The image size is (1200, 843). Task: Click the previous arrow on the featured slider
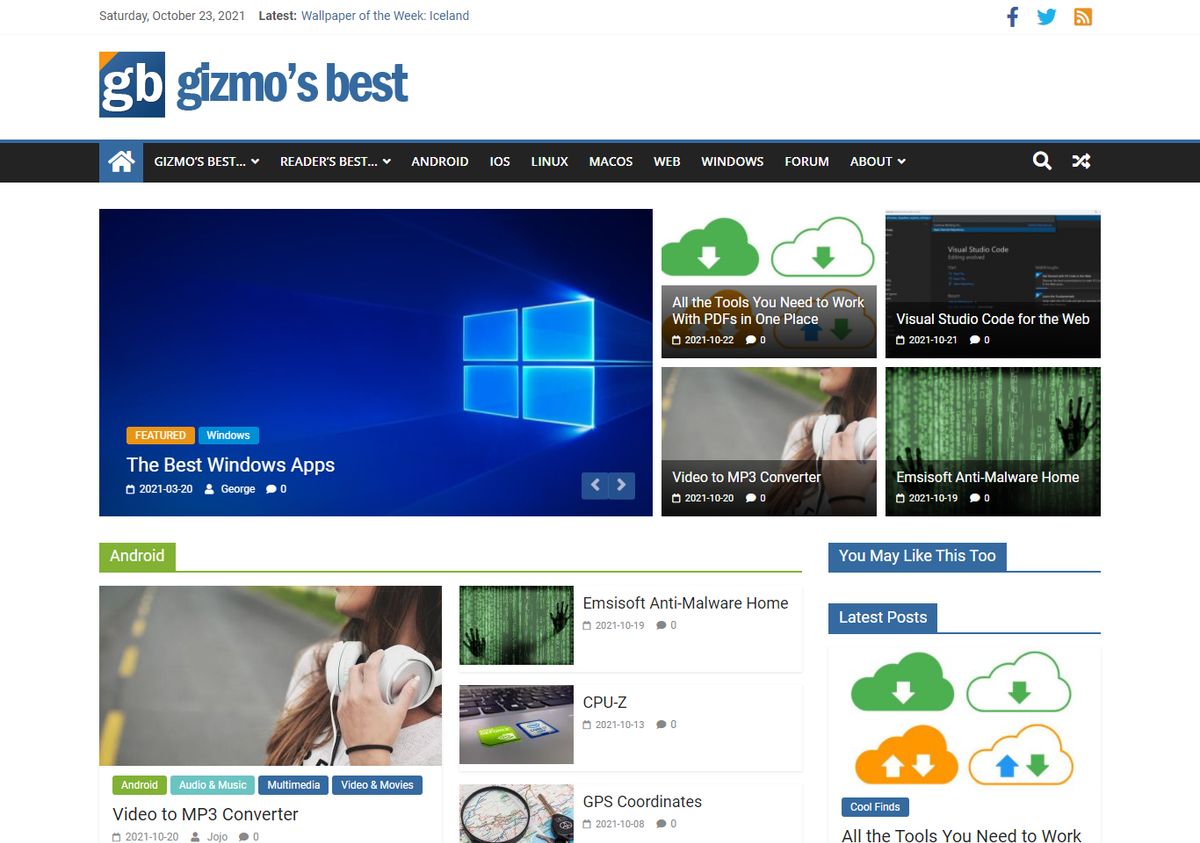595,484
